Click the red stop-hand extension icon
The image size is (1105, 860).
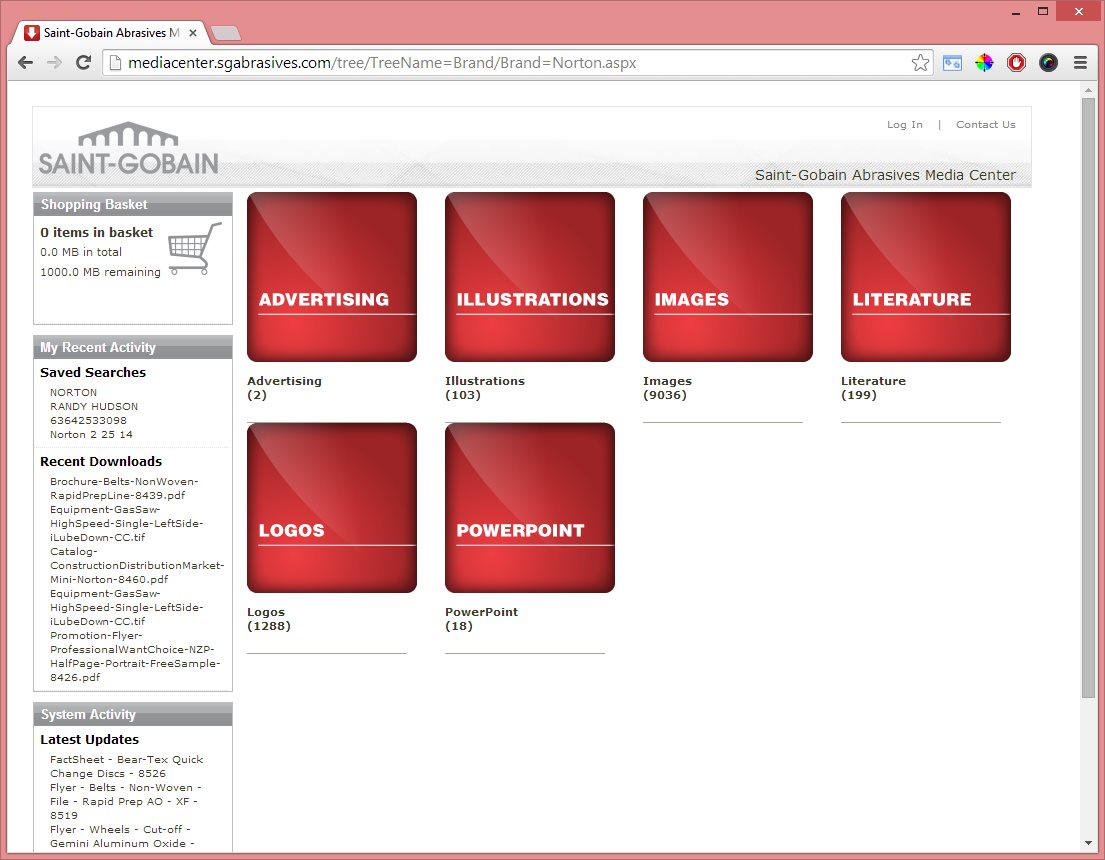click(1016, 63)
